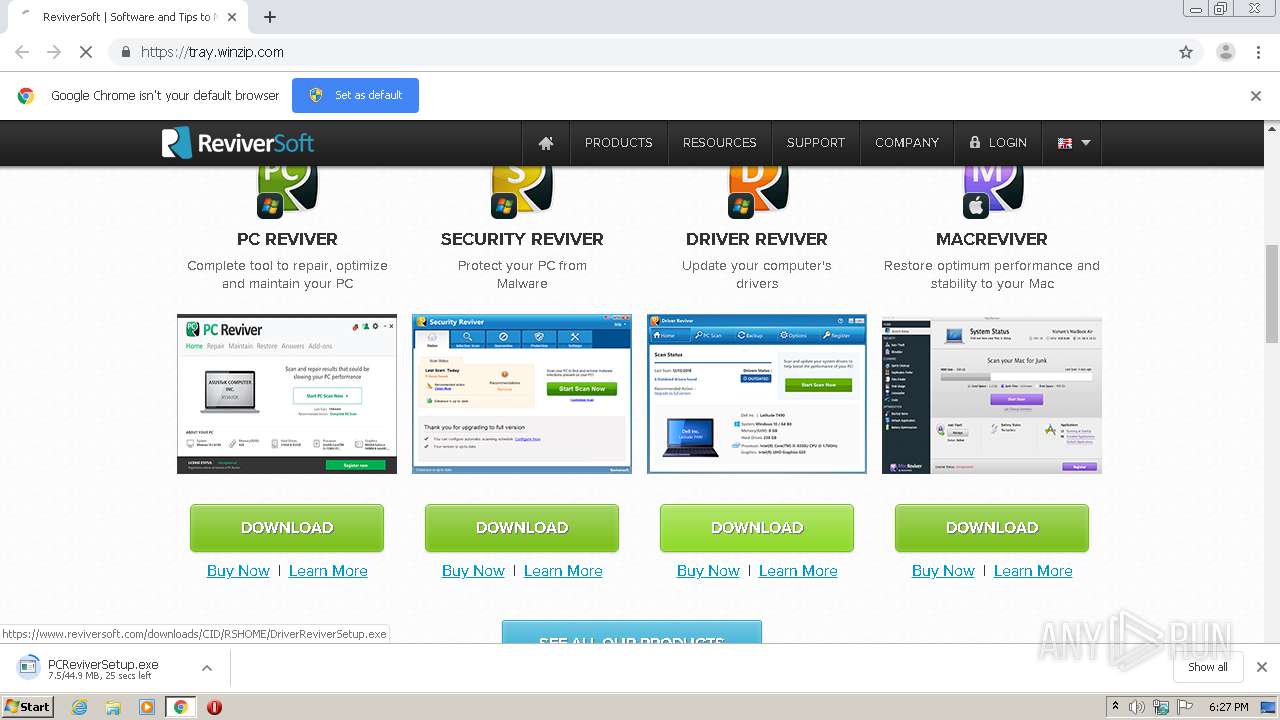Viewport: 1280px width, 720px height.
Task: Click the Security Reviver screenshot thumbnail
Action: [x=522, y=394]
